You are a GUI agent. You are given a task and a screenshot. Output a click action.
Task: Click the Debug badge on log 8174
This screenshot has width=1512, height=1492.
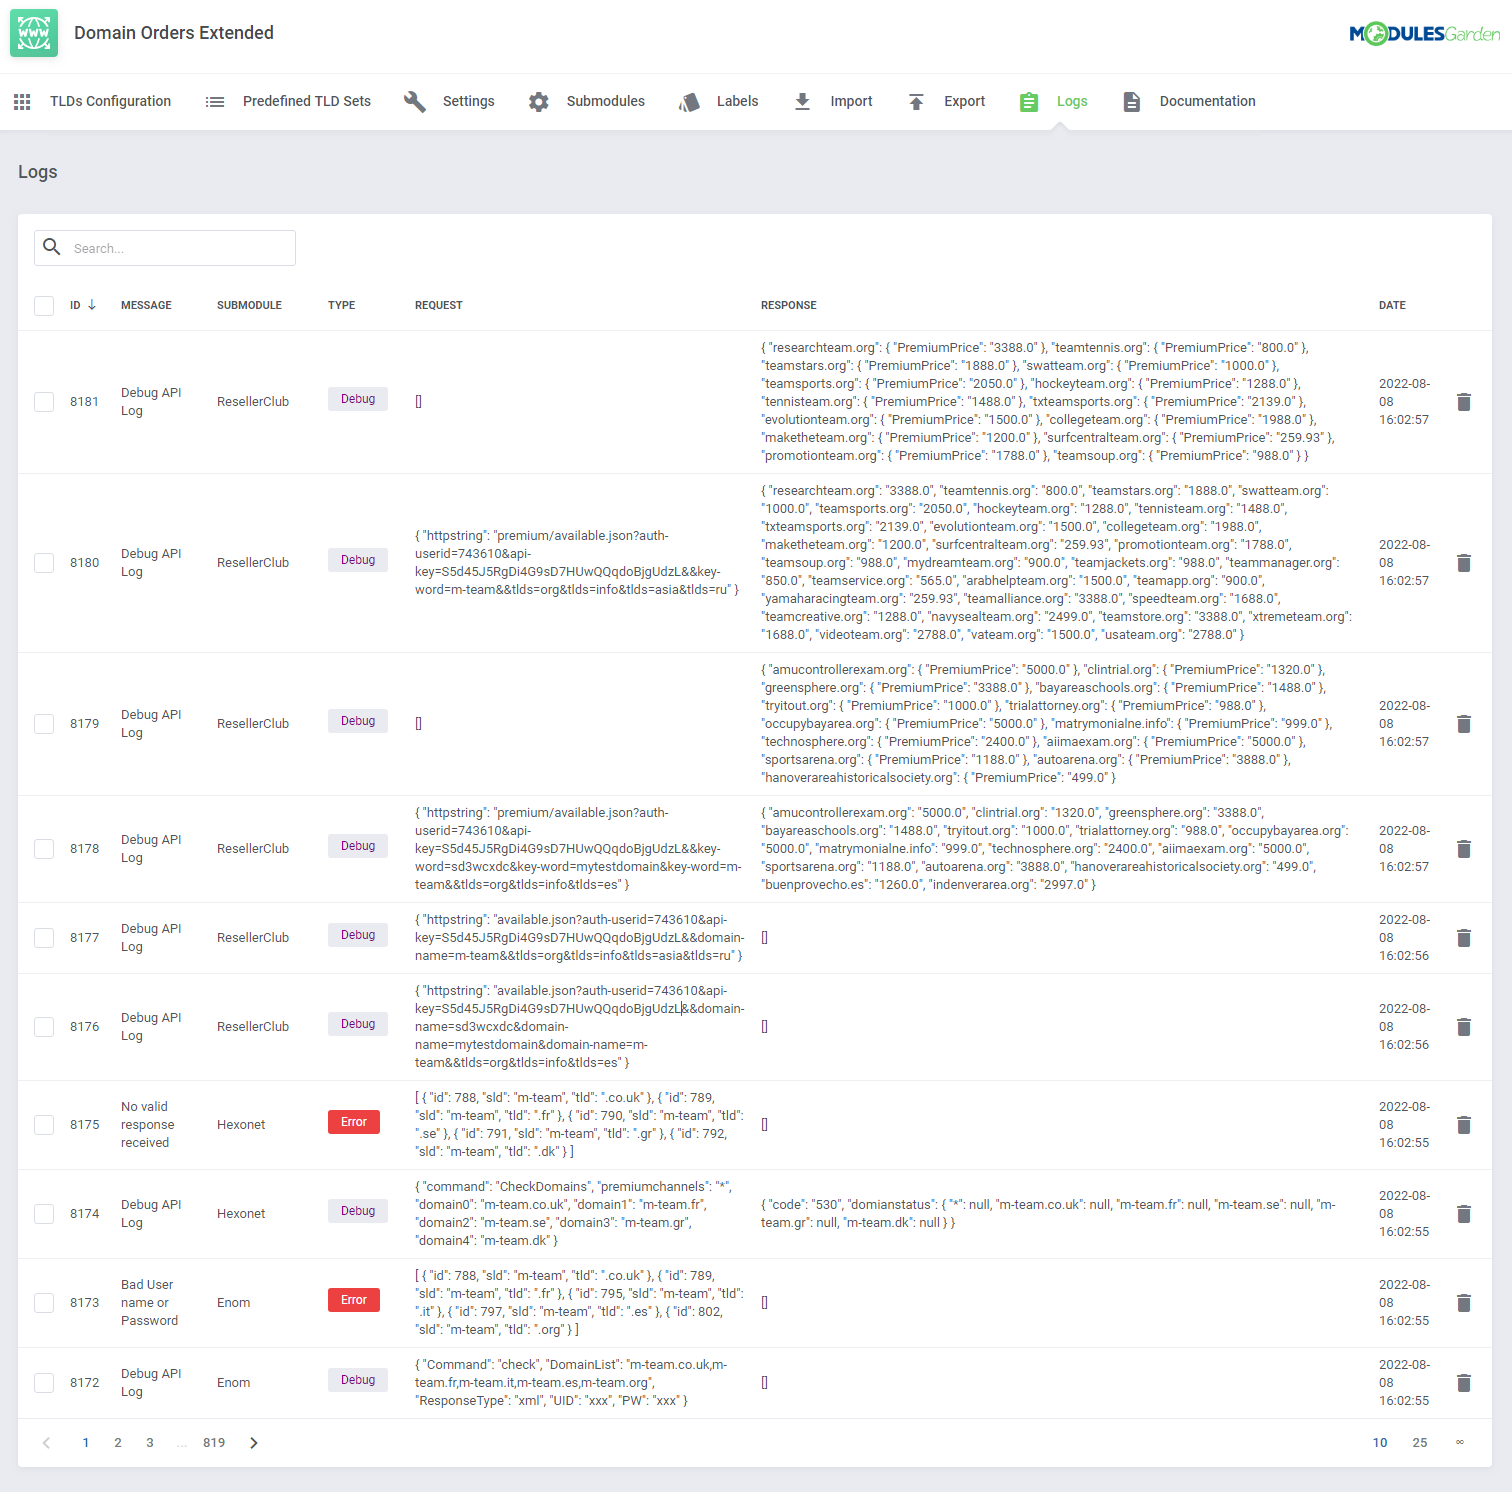[x=358, y=1211]
